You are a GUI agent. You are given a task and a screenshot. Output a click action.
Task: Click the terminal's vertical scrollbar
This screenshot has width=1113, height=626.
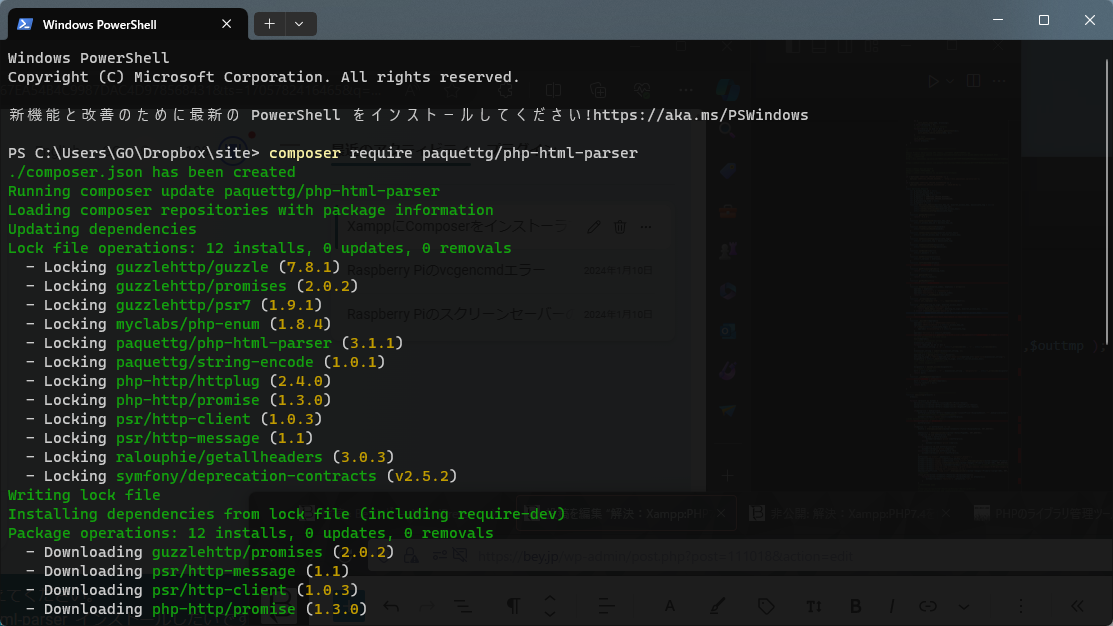click(1107, 201)
